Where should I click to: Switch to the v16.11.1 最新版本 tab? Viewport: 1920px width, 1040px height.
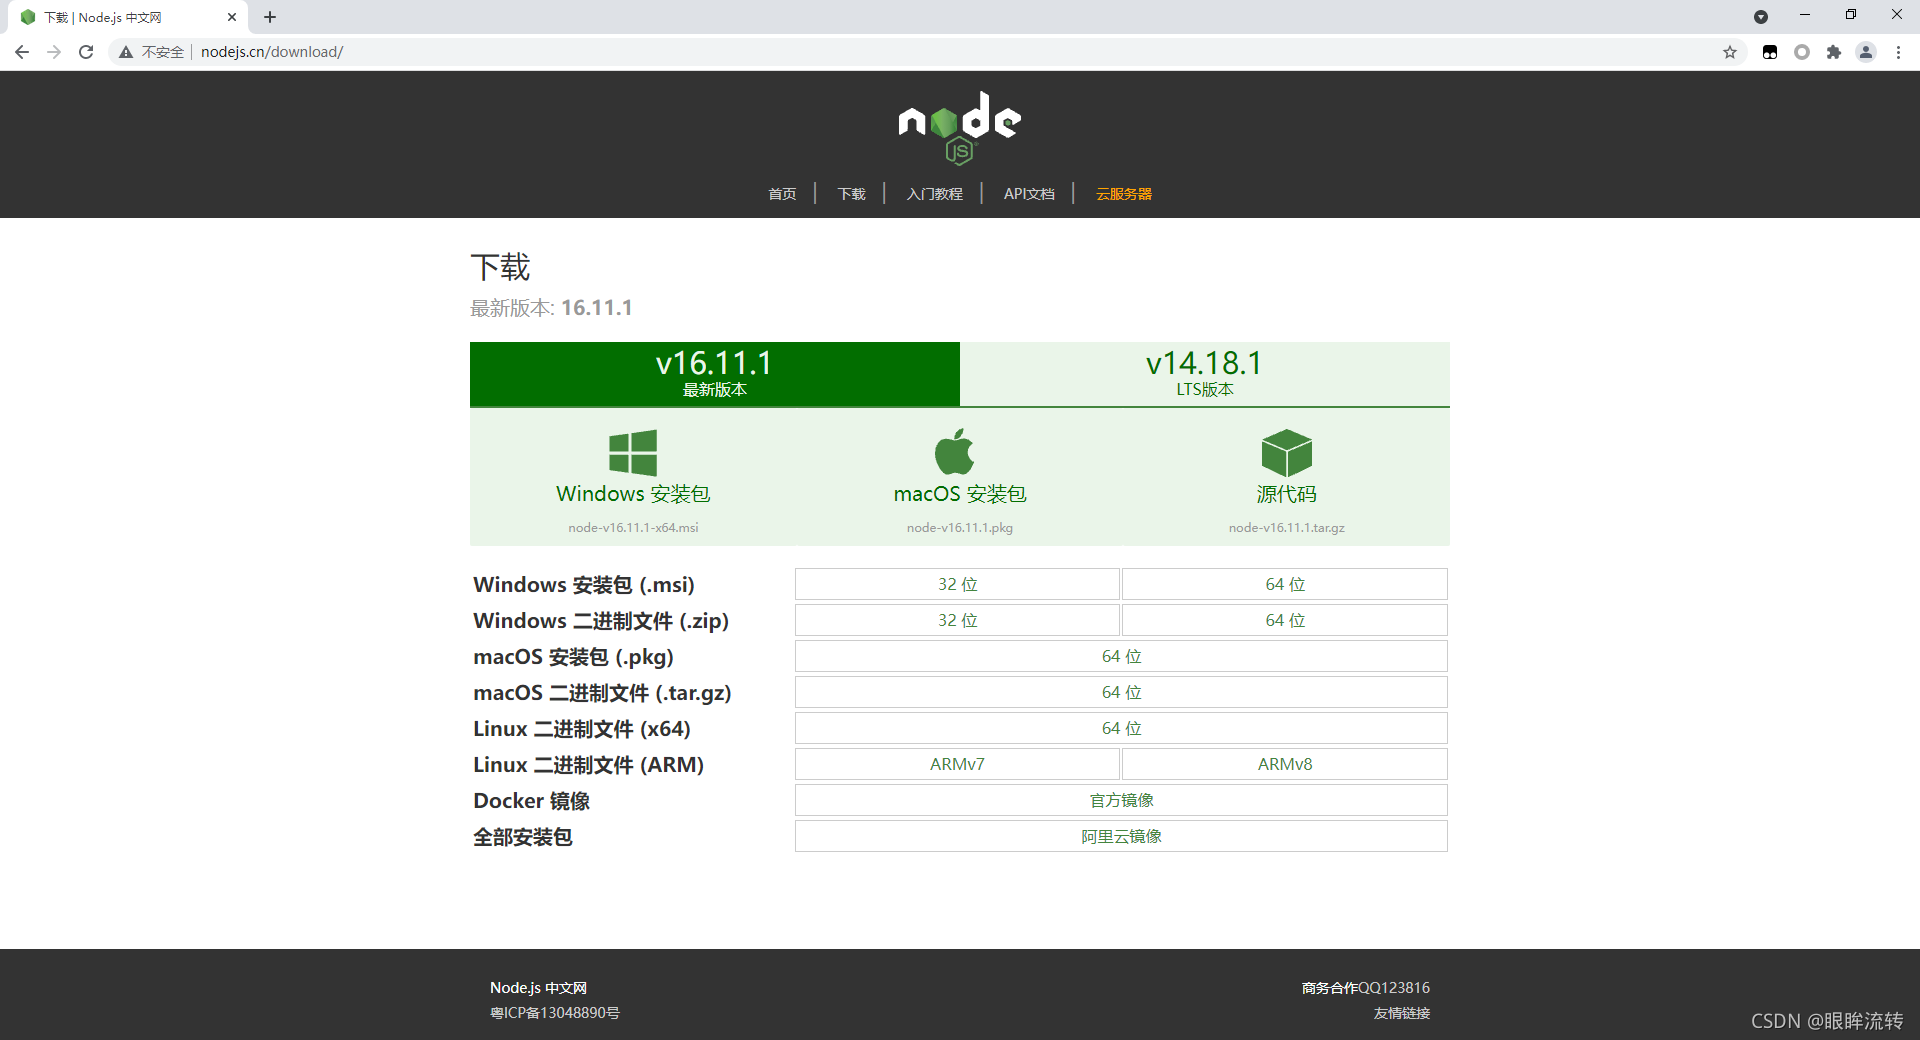point(715,374)
